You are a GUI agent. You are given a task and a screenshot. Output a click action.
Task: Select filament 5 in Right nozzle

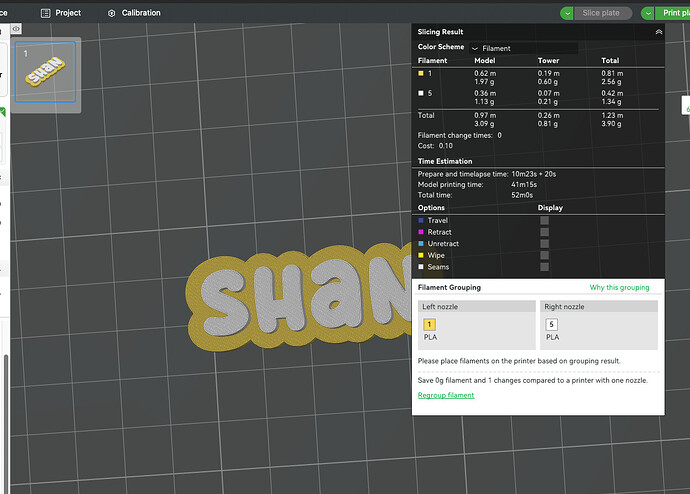551,325
